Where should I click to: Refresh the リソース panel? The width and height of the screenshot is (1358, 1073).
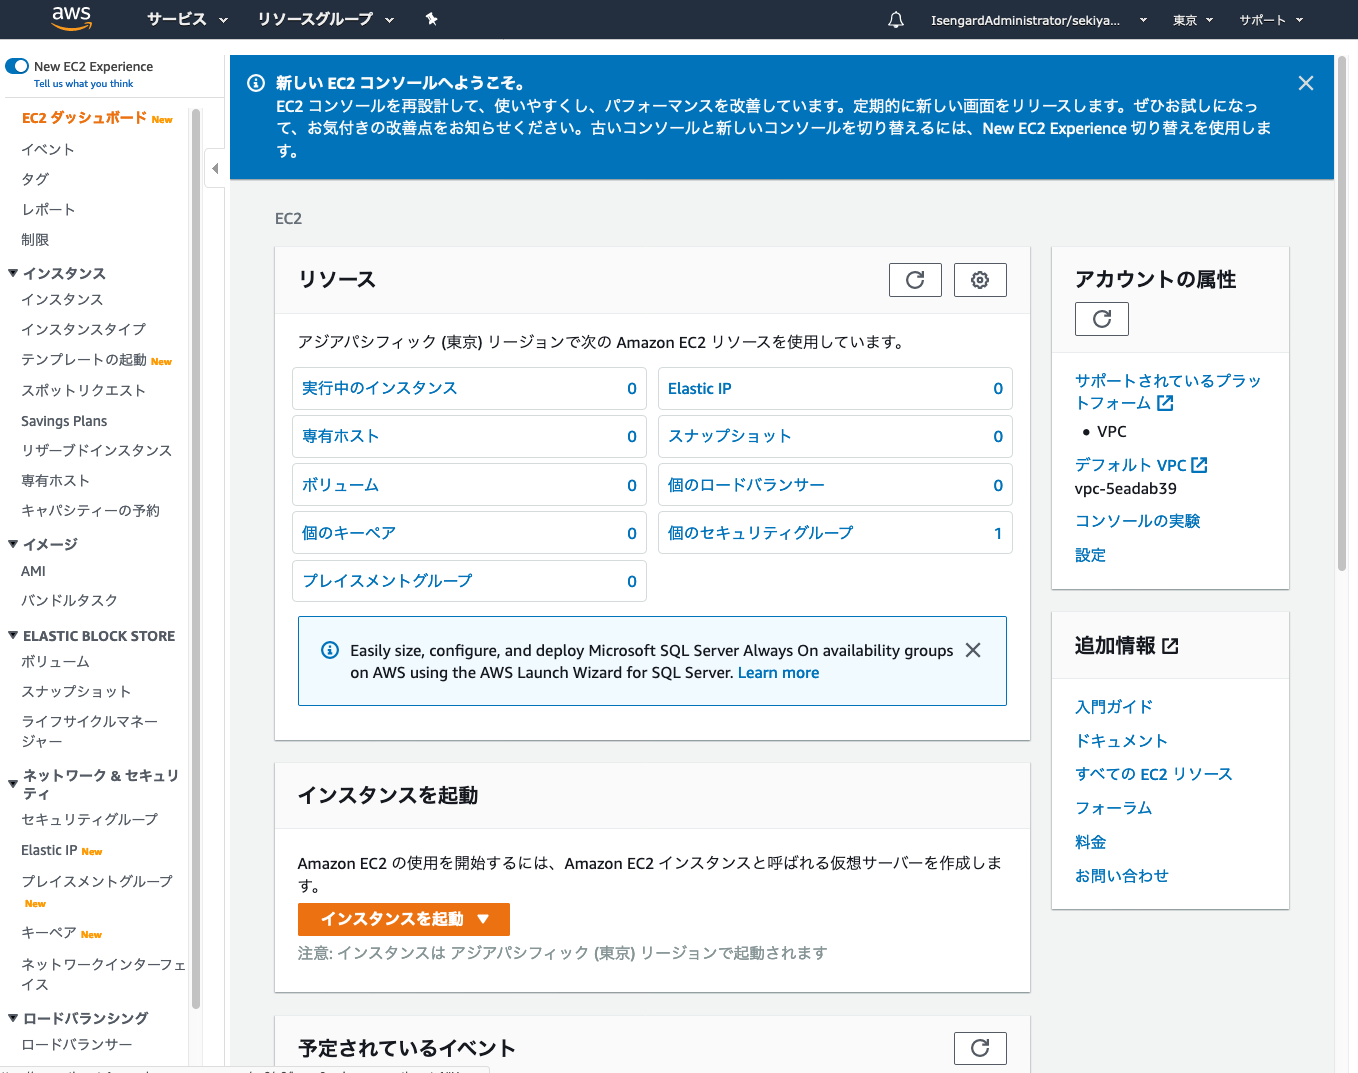pos(915,280)
